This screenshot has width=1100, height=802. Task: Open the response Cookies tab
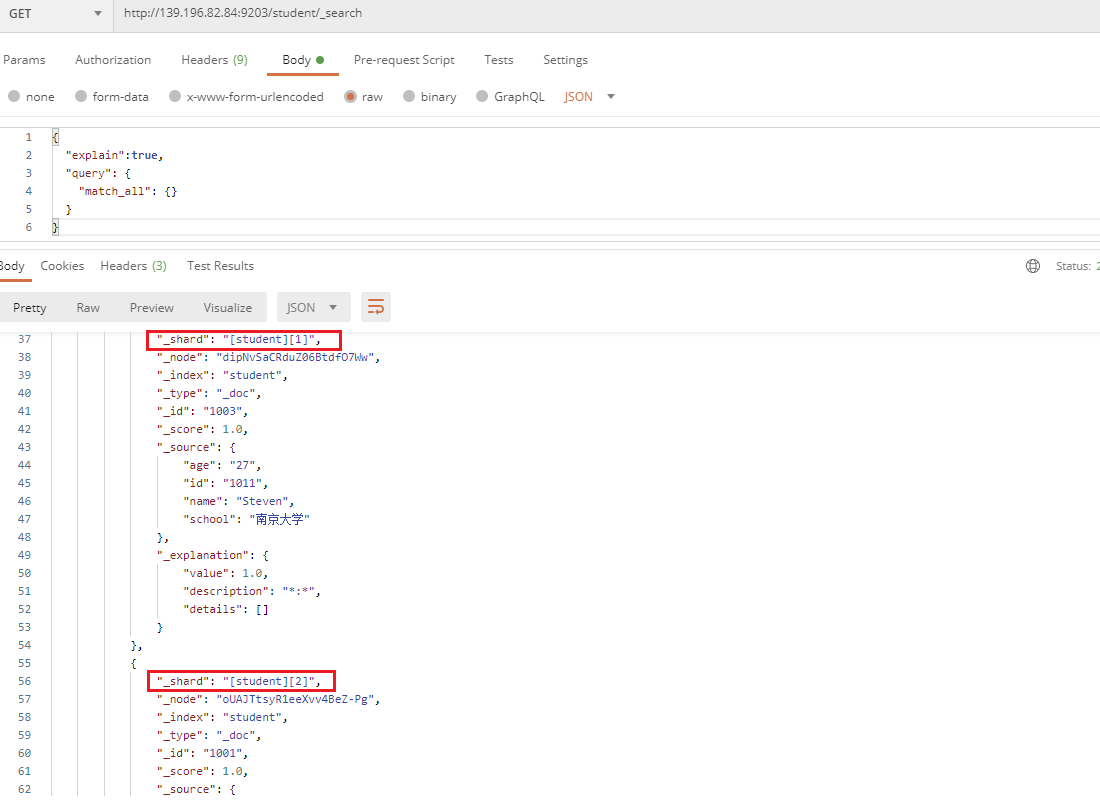62,266
